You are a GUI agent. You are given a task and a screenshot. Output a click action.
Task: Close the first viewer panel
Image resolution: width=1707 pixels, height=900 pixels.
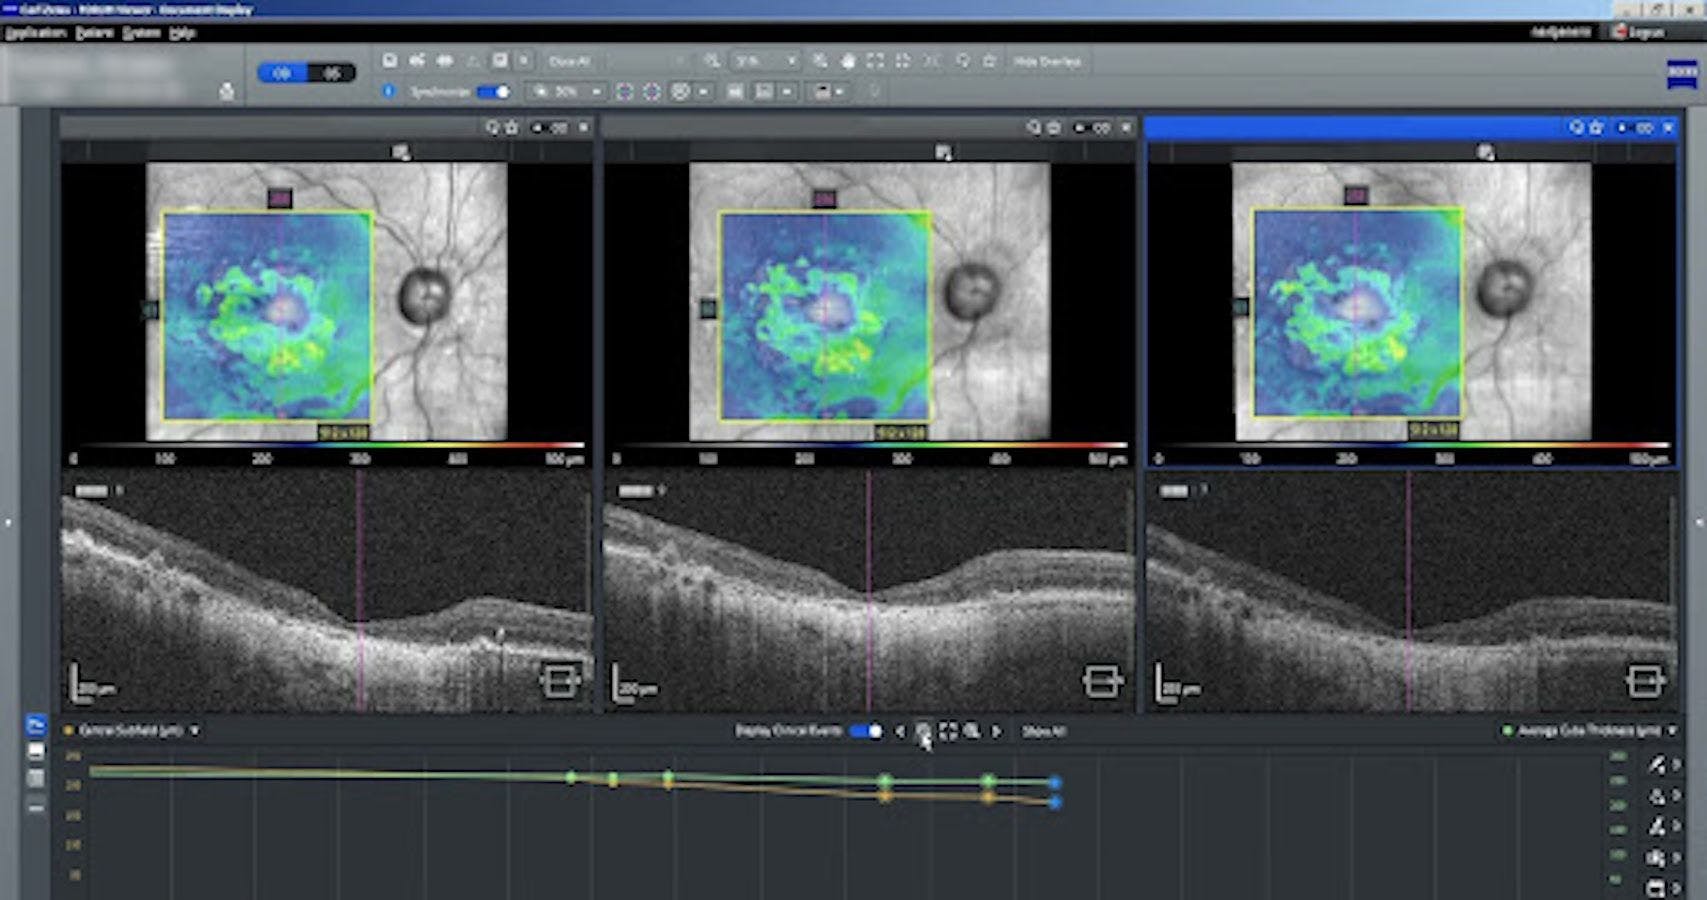click(x=584, y=128)
